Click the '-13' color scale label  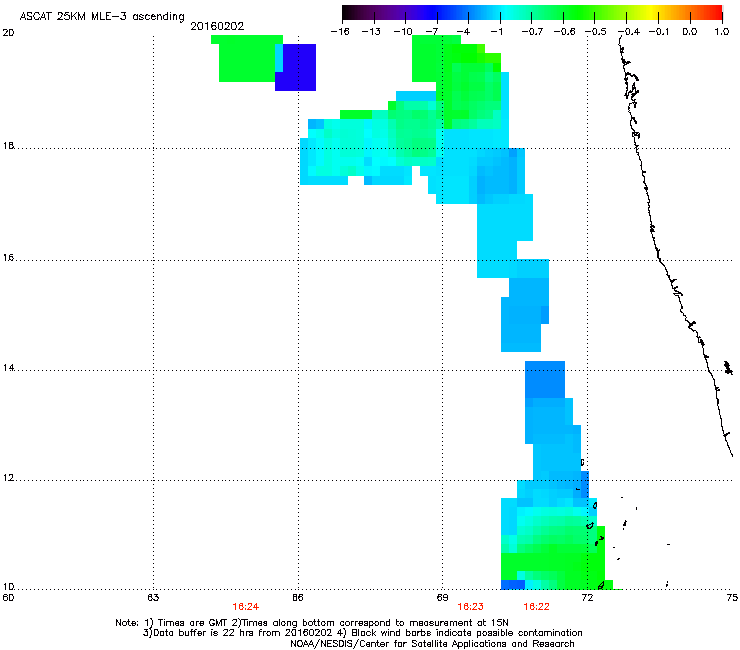point(371,32)
